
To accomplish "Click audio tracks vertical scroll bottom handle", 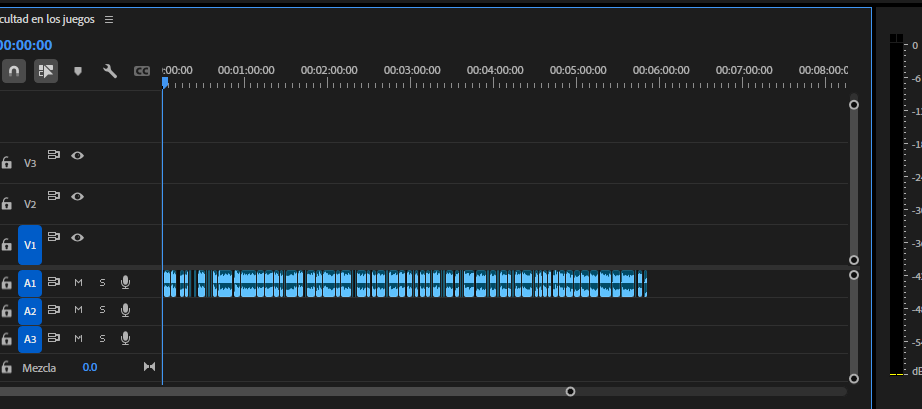I will [x=854, y=379].
